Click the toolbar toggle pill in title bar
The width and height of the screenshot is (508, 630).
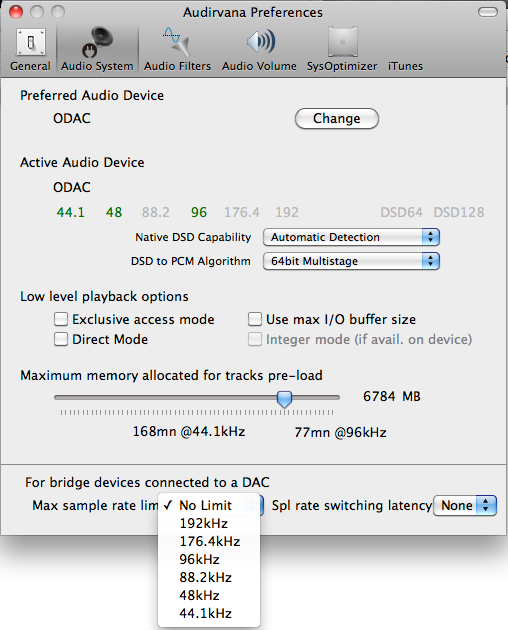488,12
